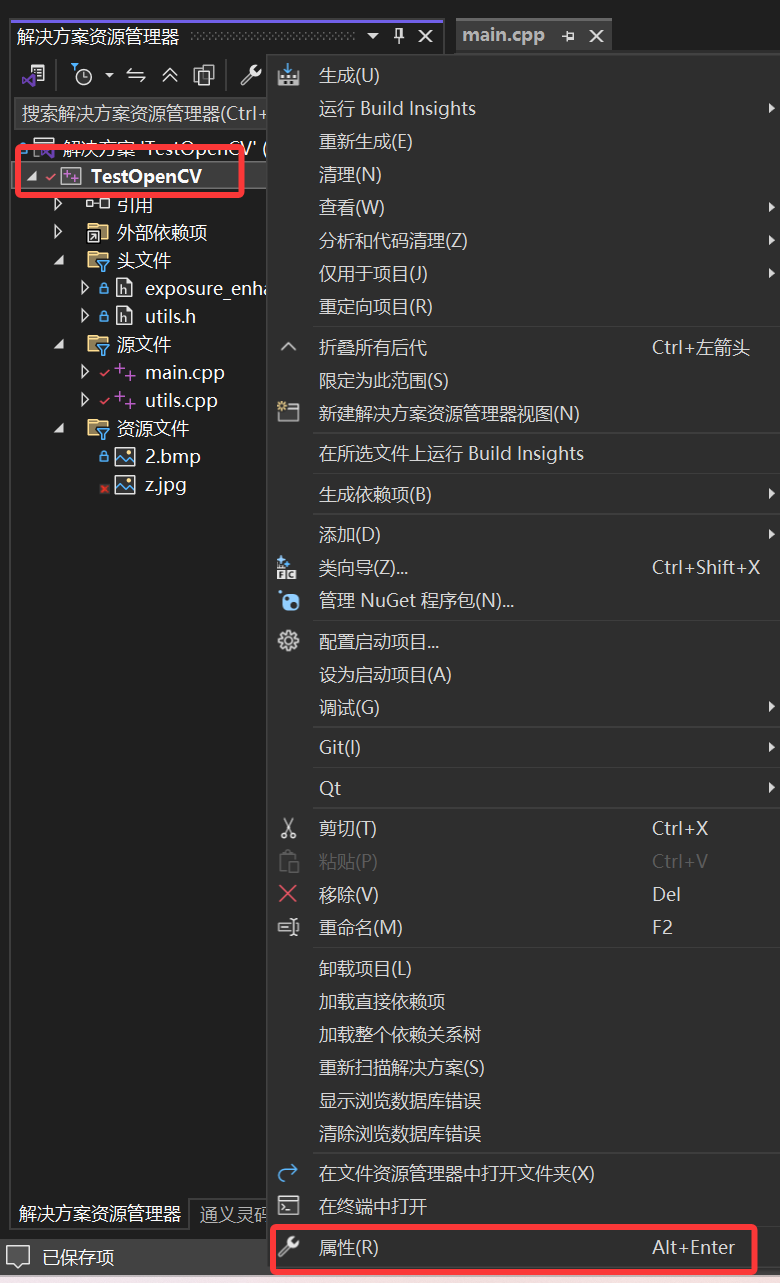Click the show all files icon
Screen dimensions: 780x1283
[x=204, y=75]
